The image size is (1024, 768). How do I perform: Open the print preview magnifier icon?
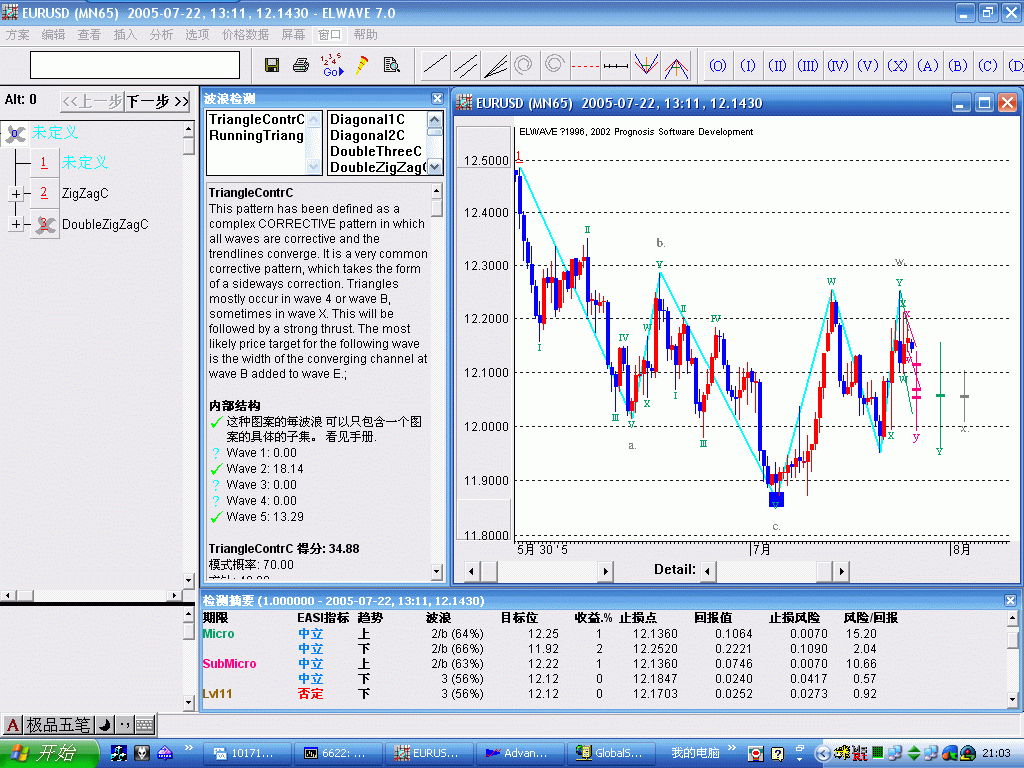pos(391,66)
